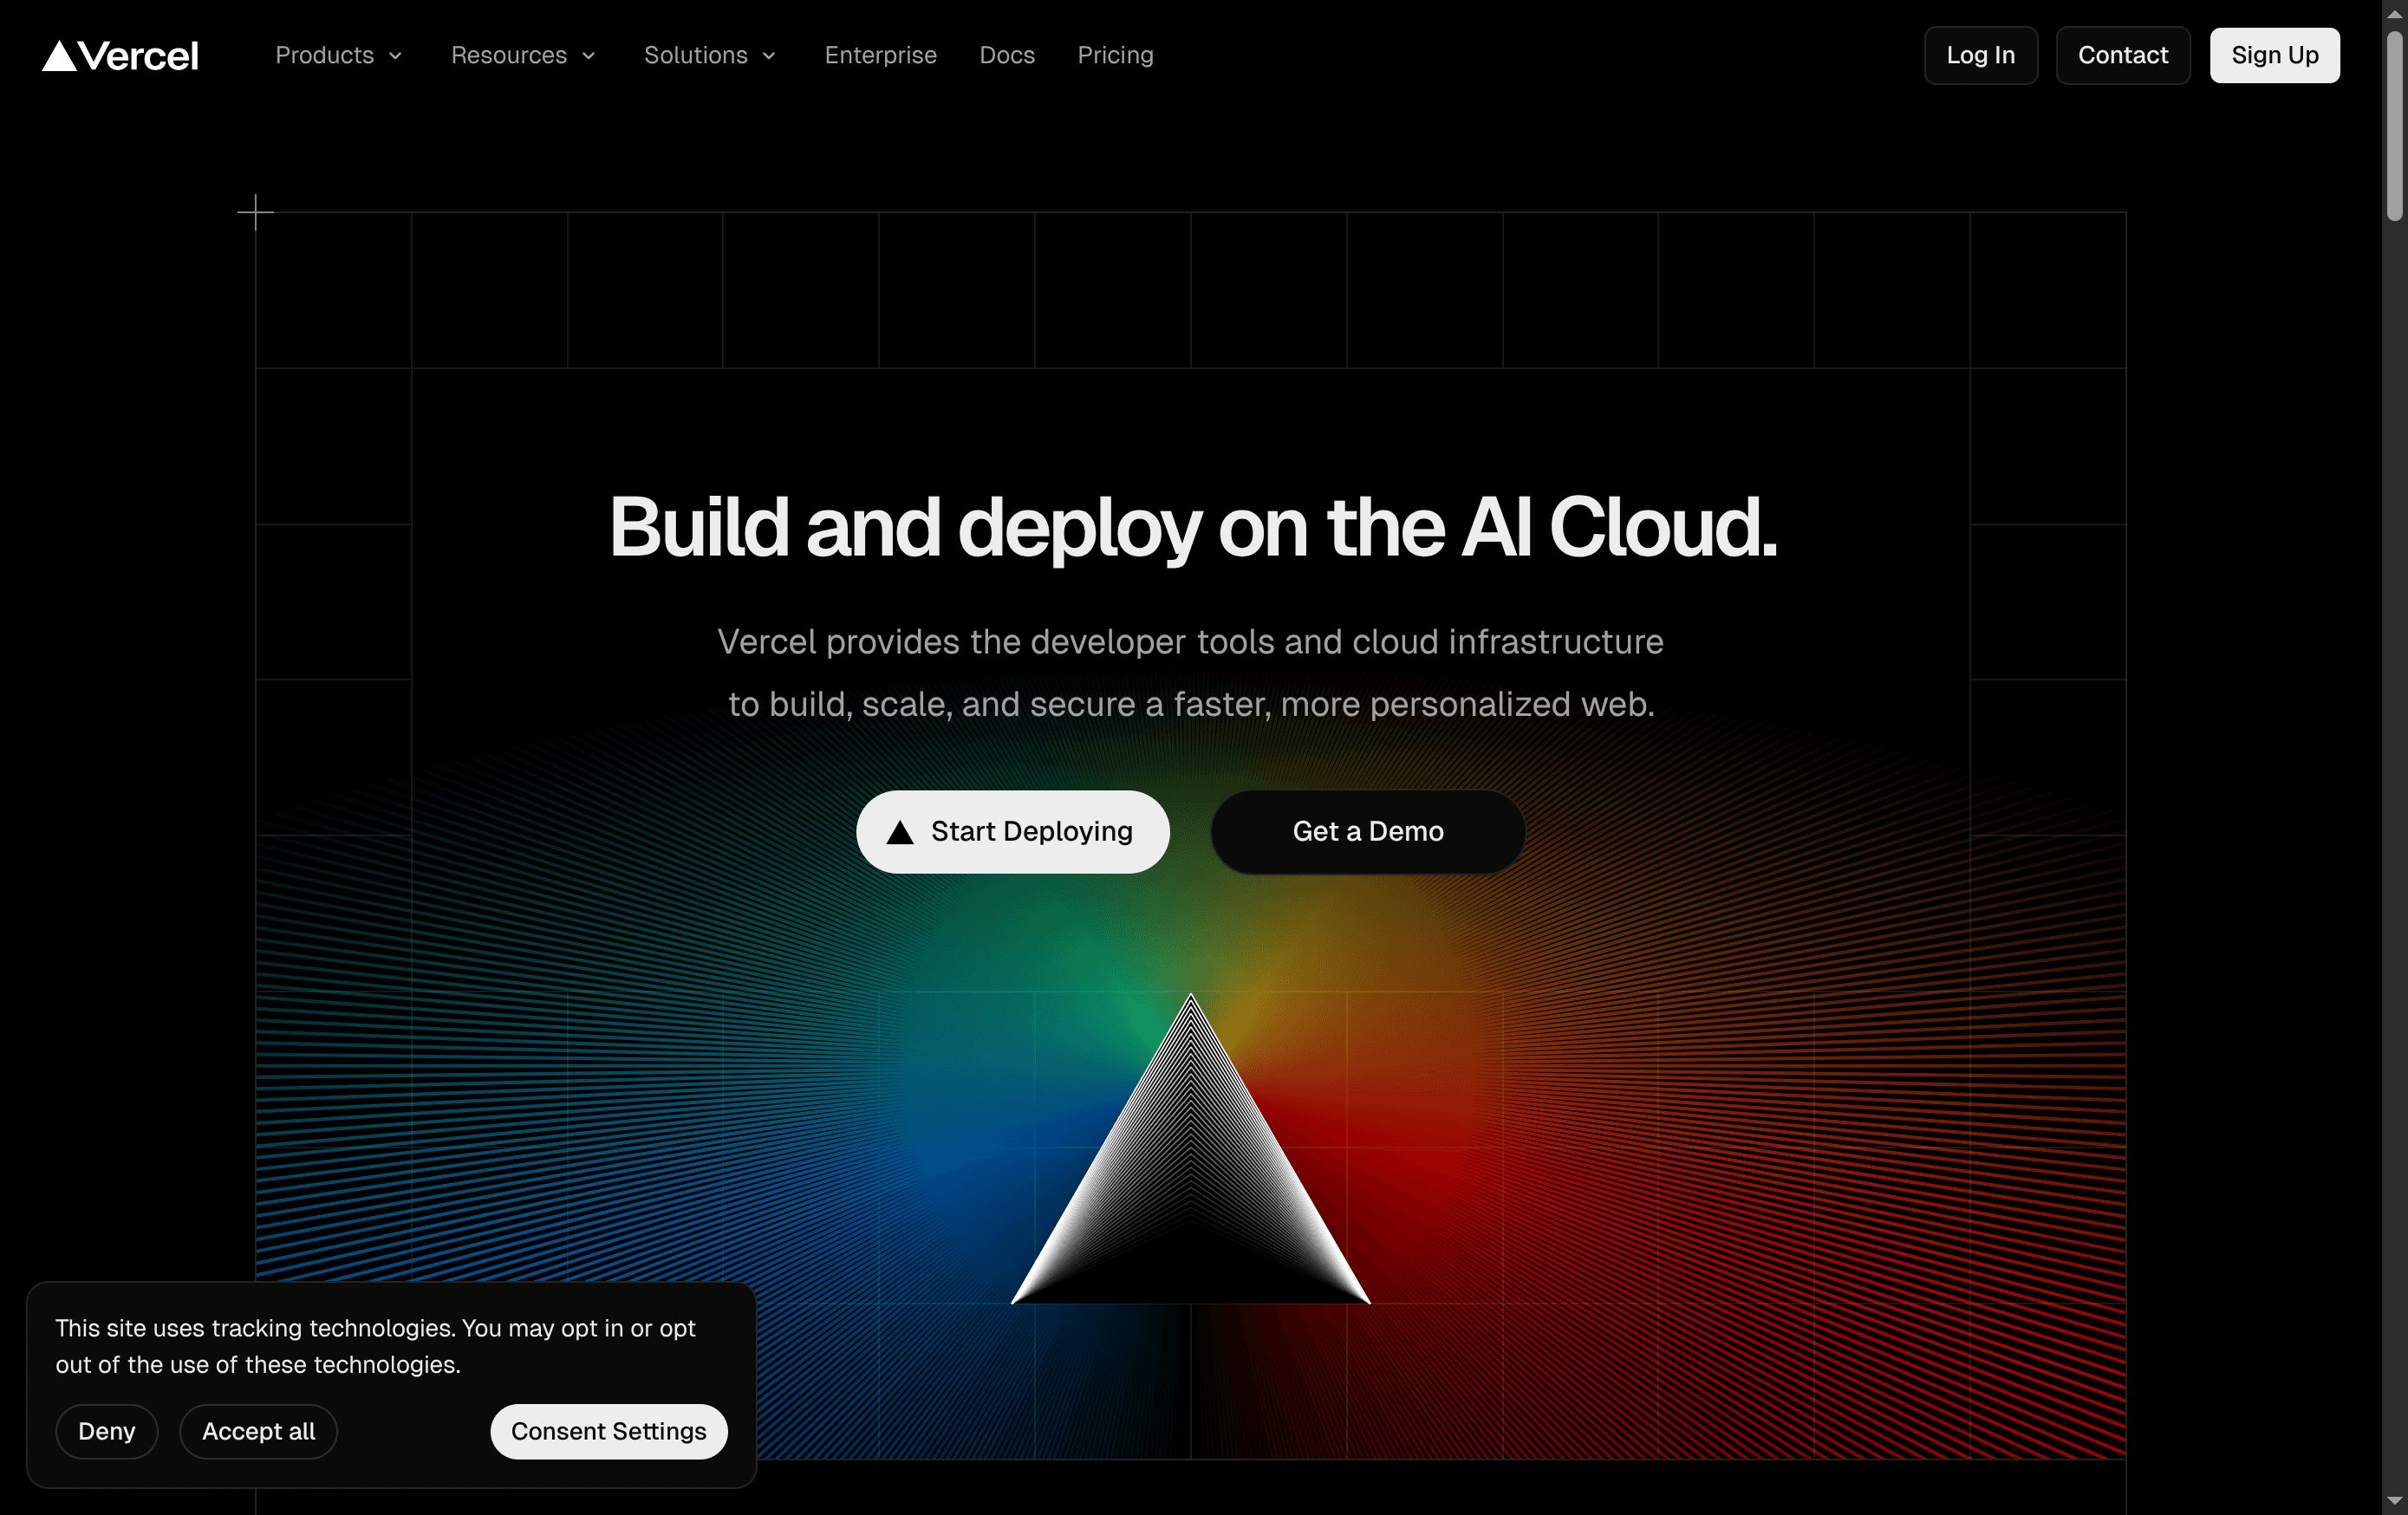Open the Pricing page link
Viewport: 2408px width, 1515px height.
click(x=1115, y=55)
